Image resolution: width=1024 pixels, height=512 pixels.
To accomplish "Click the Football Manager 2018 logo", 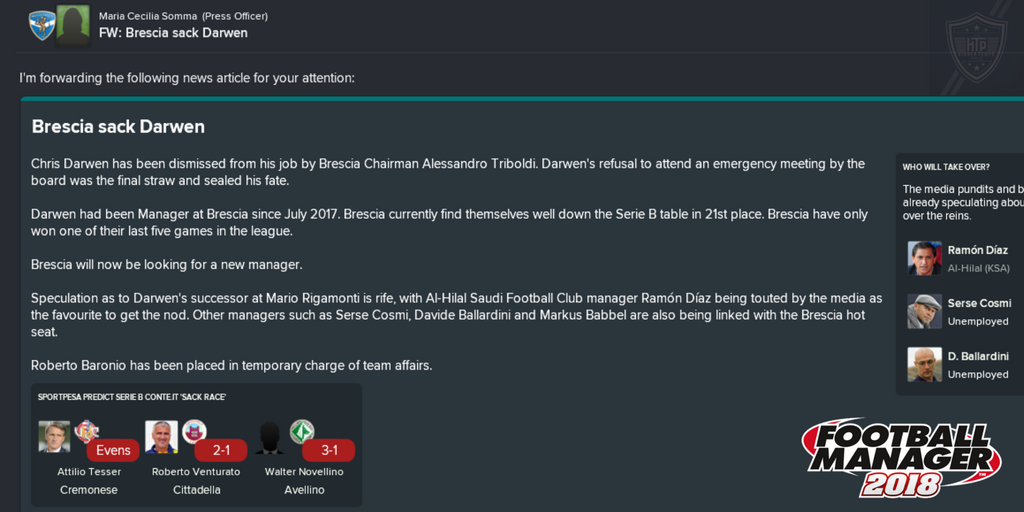I will click(900, 457).
